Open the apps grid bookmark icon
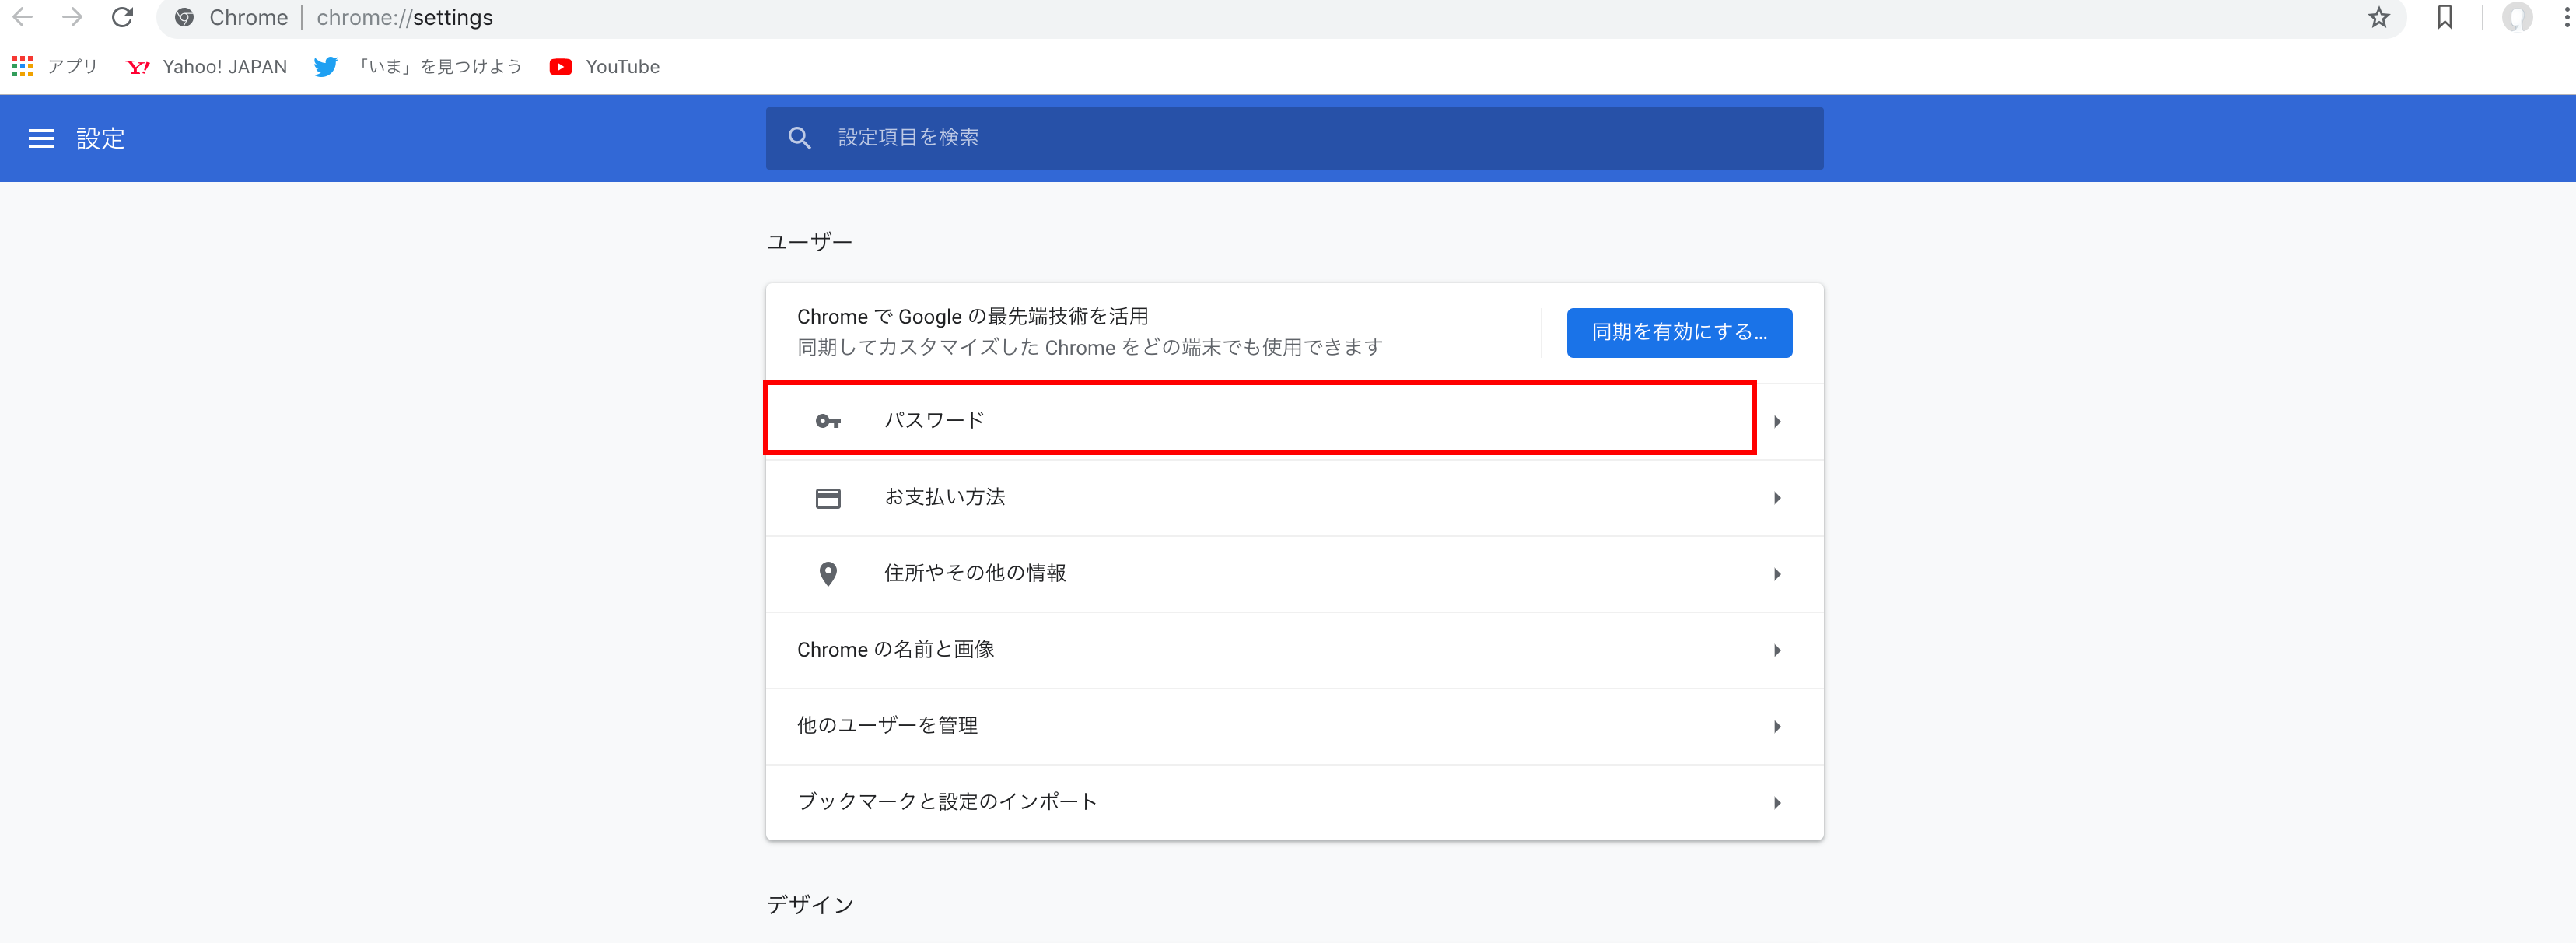The image size is (2576, 943). pyautogui.click(x=22, y=66)
